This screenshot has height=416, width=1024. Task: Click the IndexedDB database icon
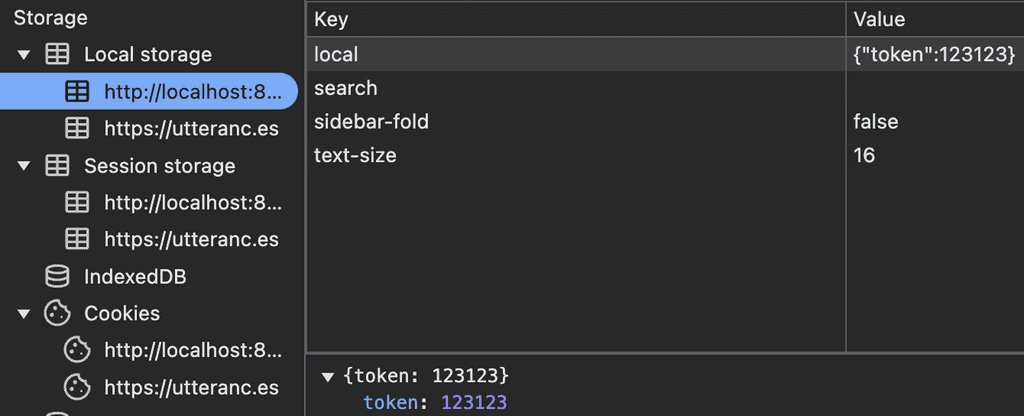point(57,277)
